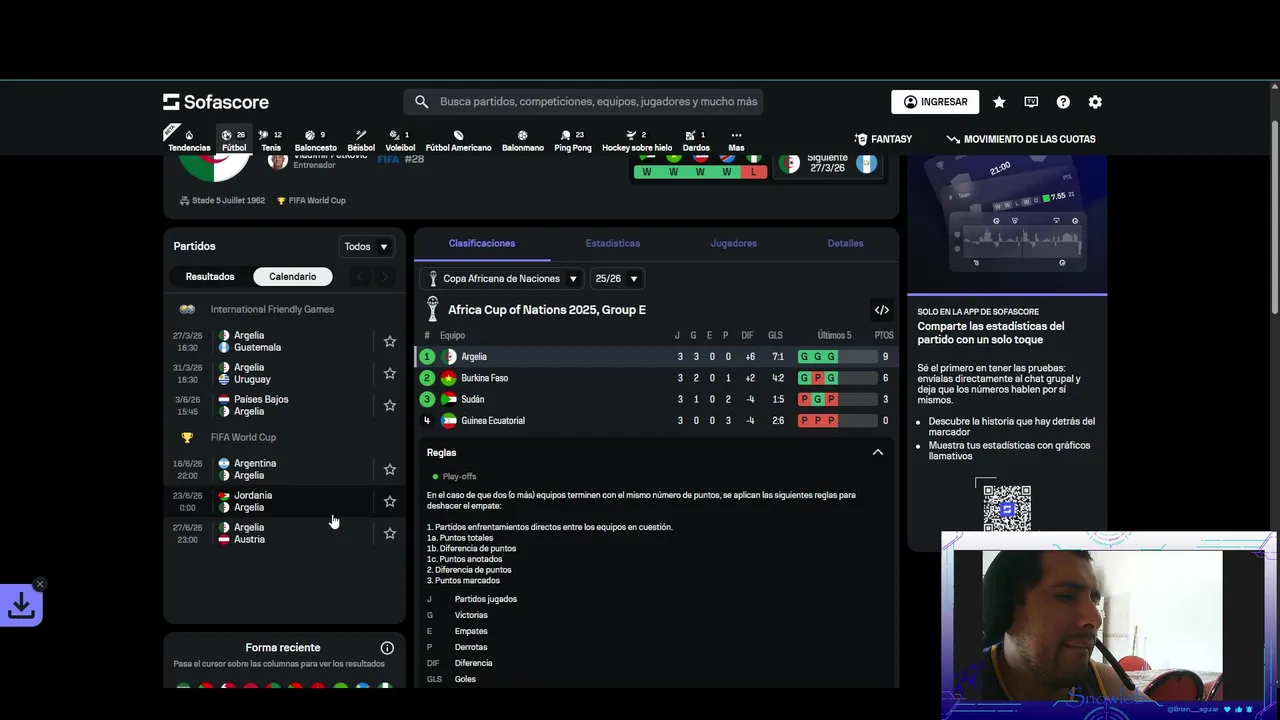
Task: Open the Mas more sports menu
Action: coord(736,141)
